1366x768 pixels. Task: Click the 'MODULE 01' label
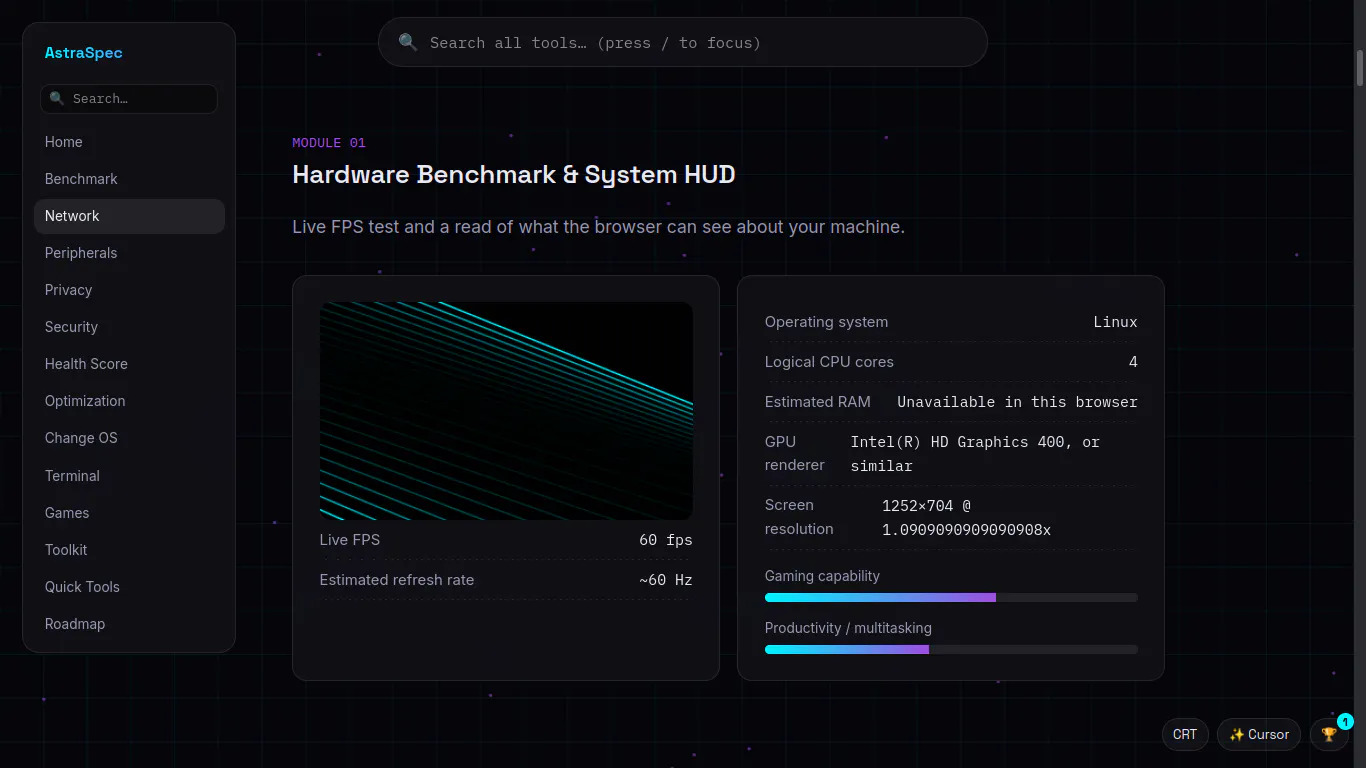329,143
